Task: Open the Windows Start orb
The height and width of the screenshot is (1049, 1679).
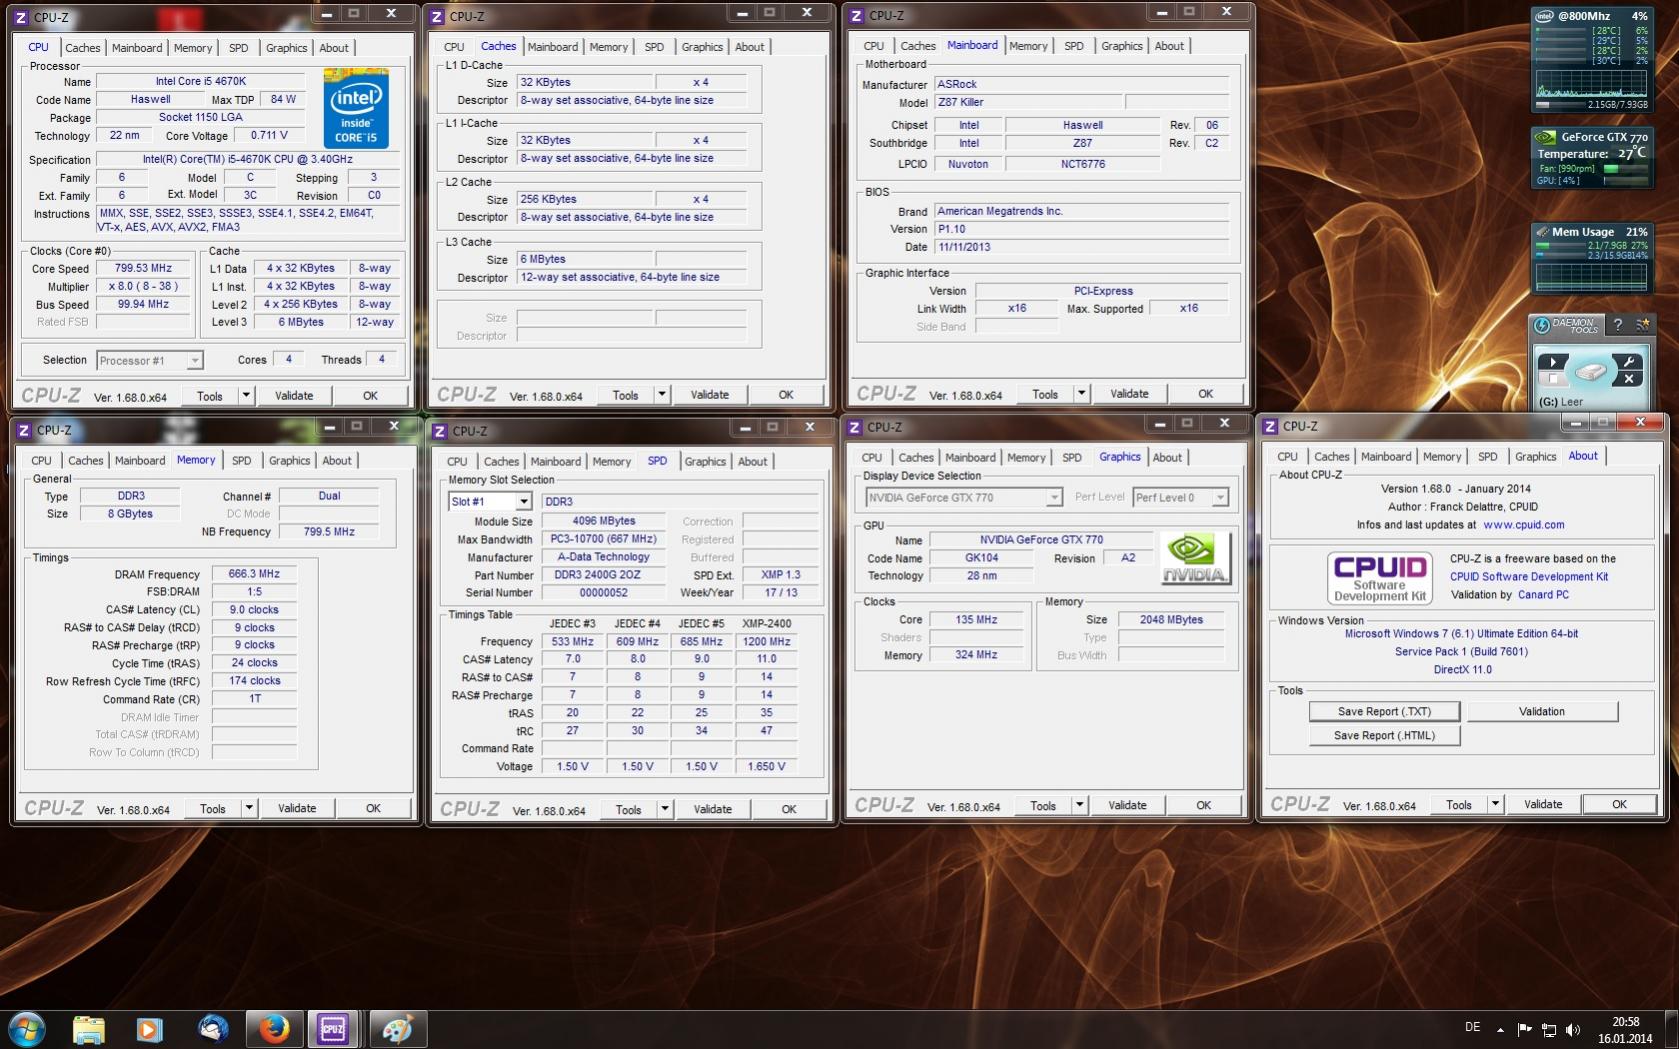Action: point(27,1029)
